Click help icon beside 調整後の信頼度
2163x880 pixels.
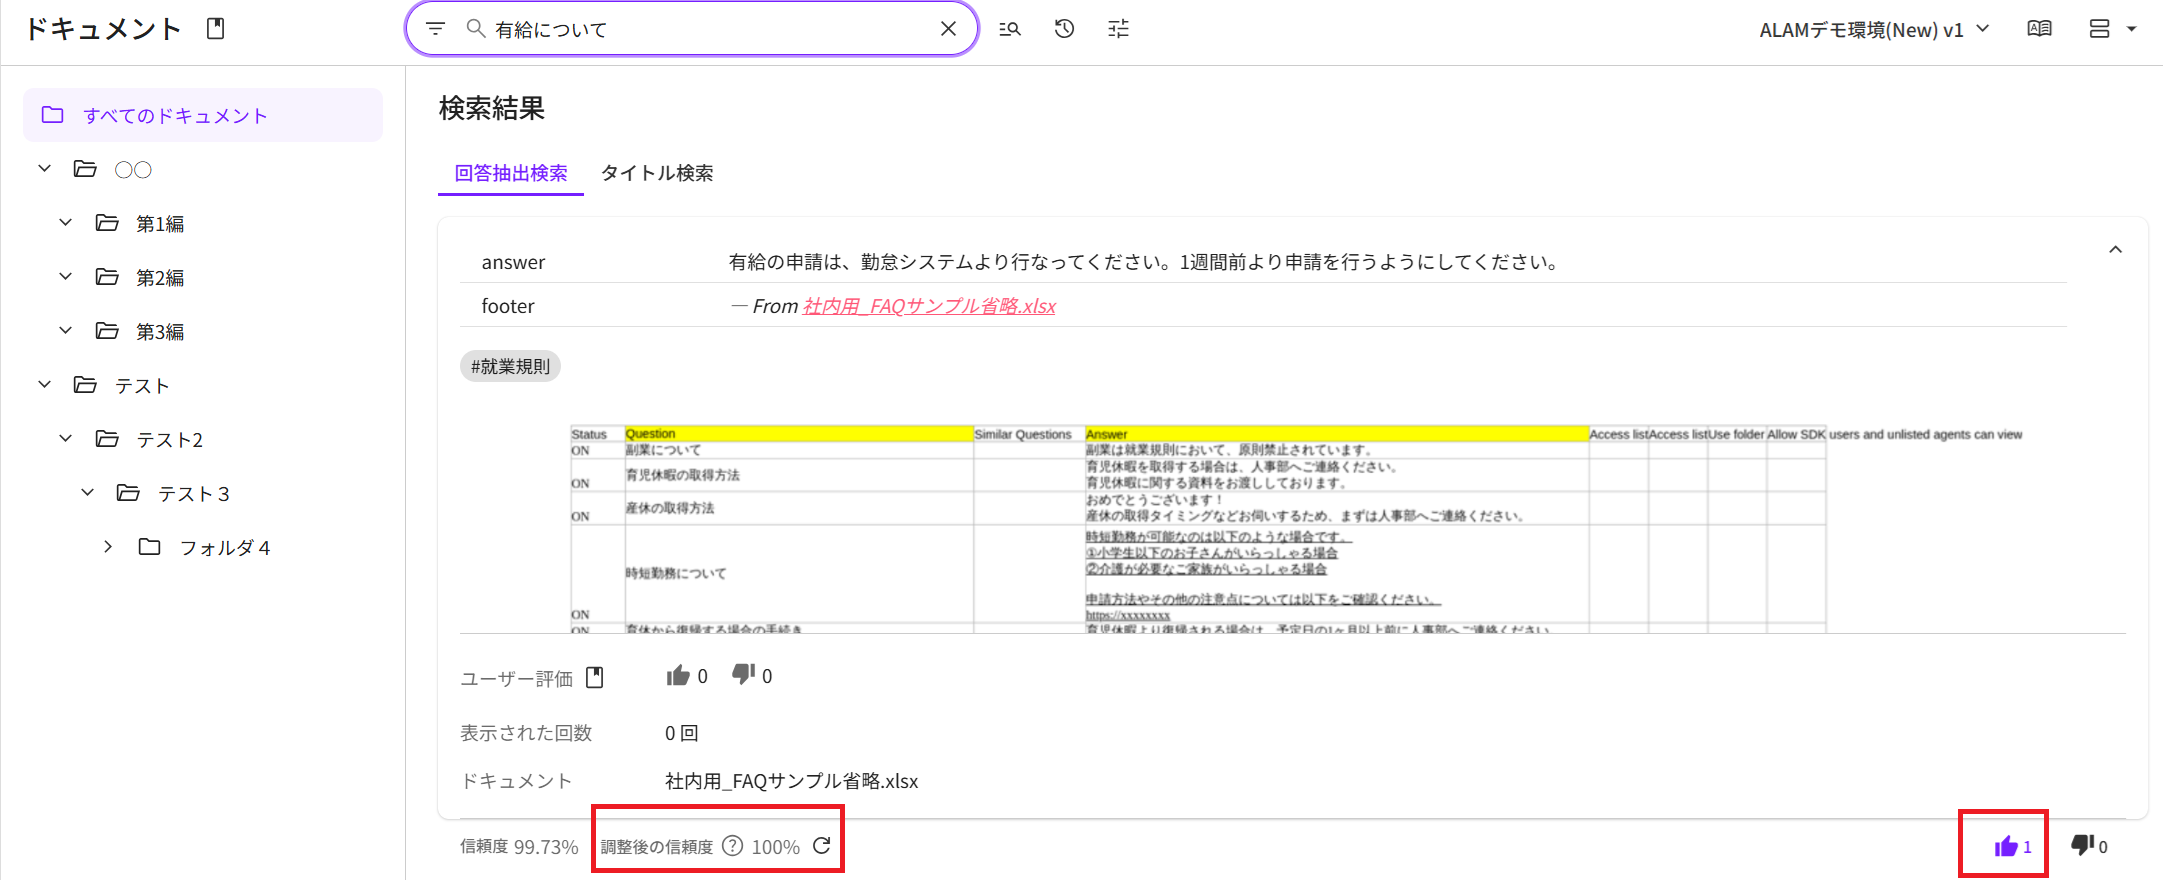733,846
